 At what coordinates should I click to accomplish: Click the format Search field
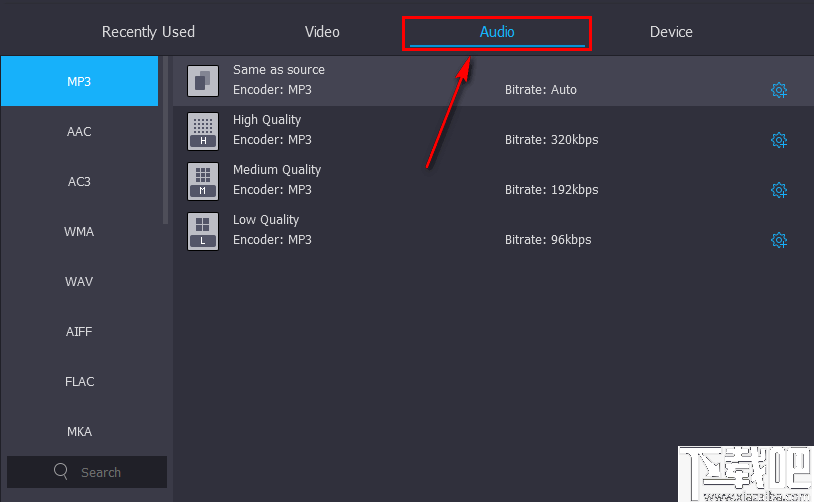point(100,472)
